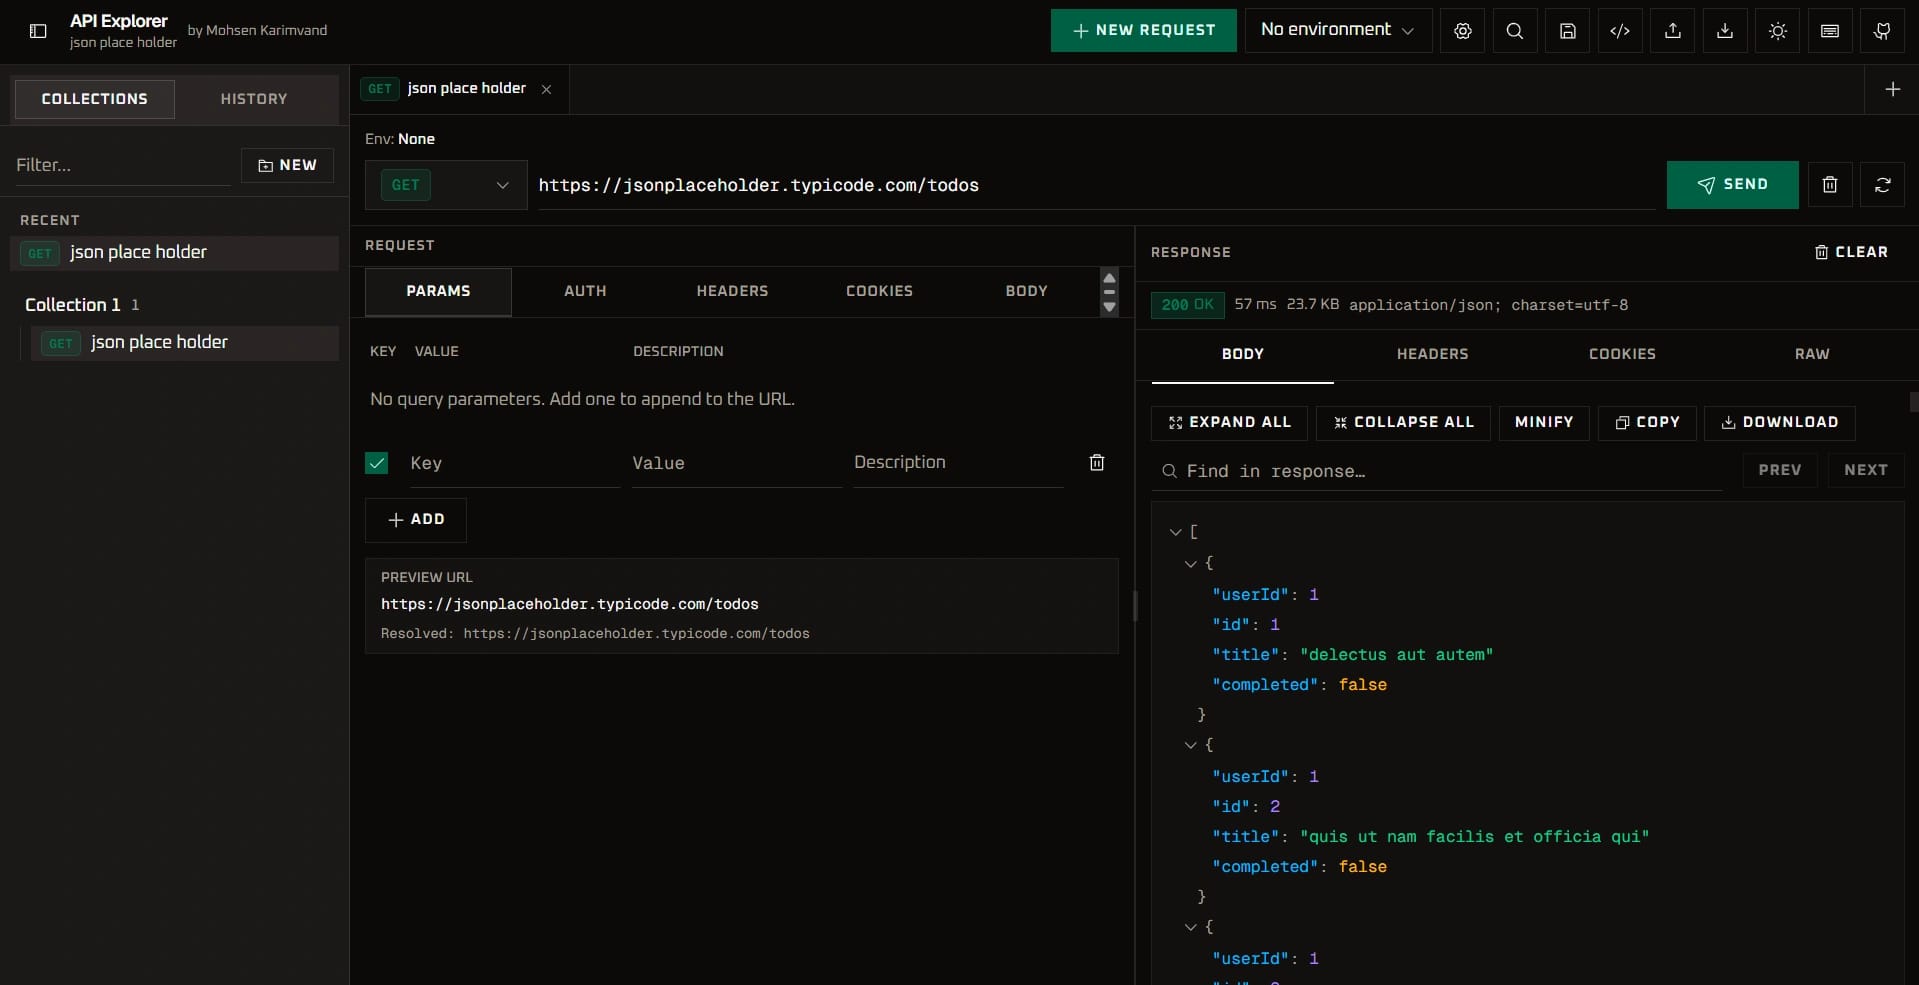This screenshot has width=1919, height=985.
Task: Click Expand All in response toolbar
Action: pos(1229,423)
